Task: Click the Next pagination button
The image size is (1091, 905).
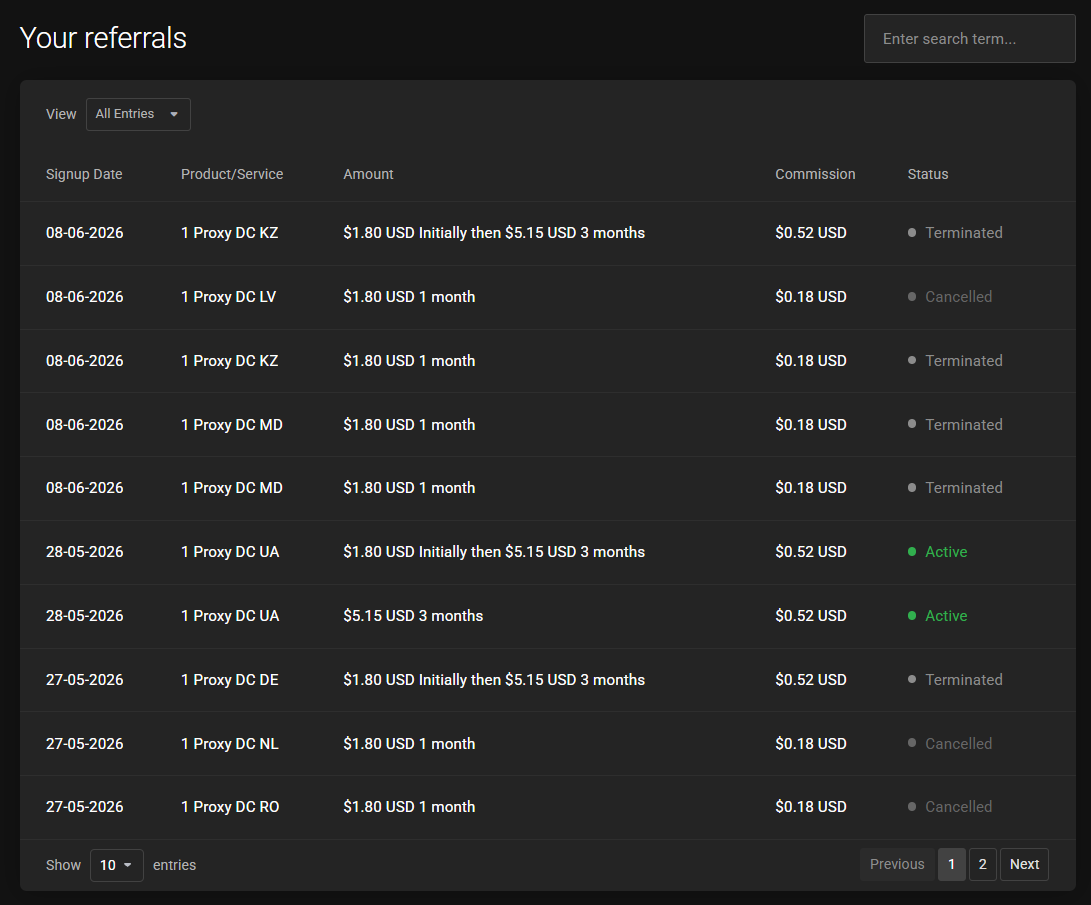Action: (x=1024, y=864)
